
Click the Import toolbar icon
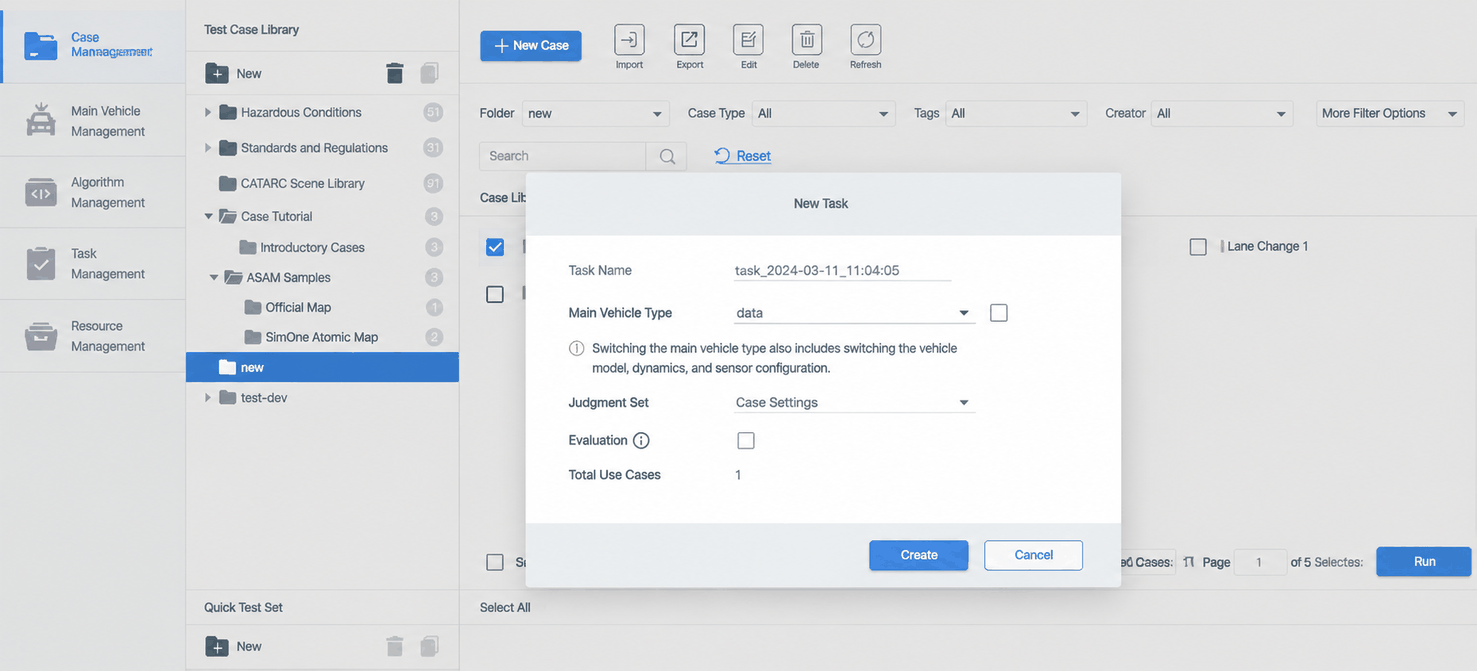coord(629,40)
